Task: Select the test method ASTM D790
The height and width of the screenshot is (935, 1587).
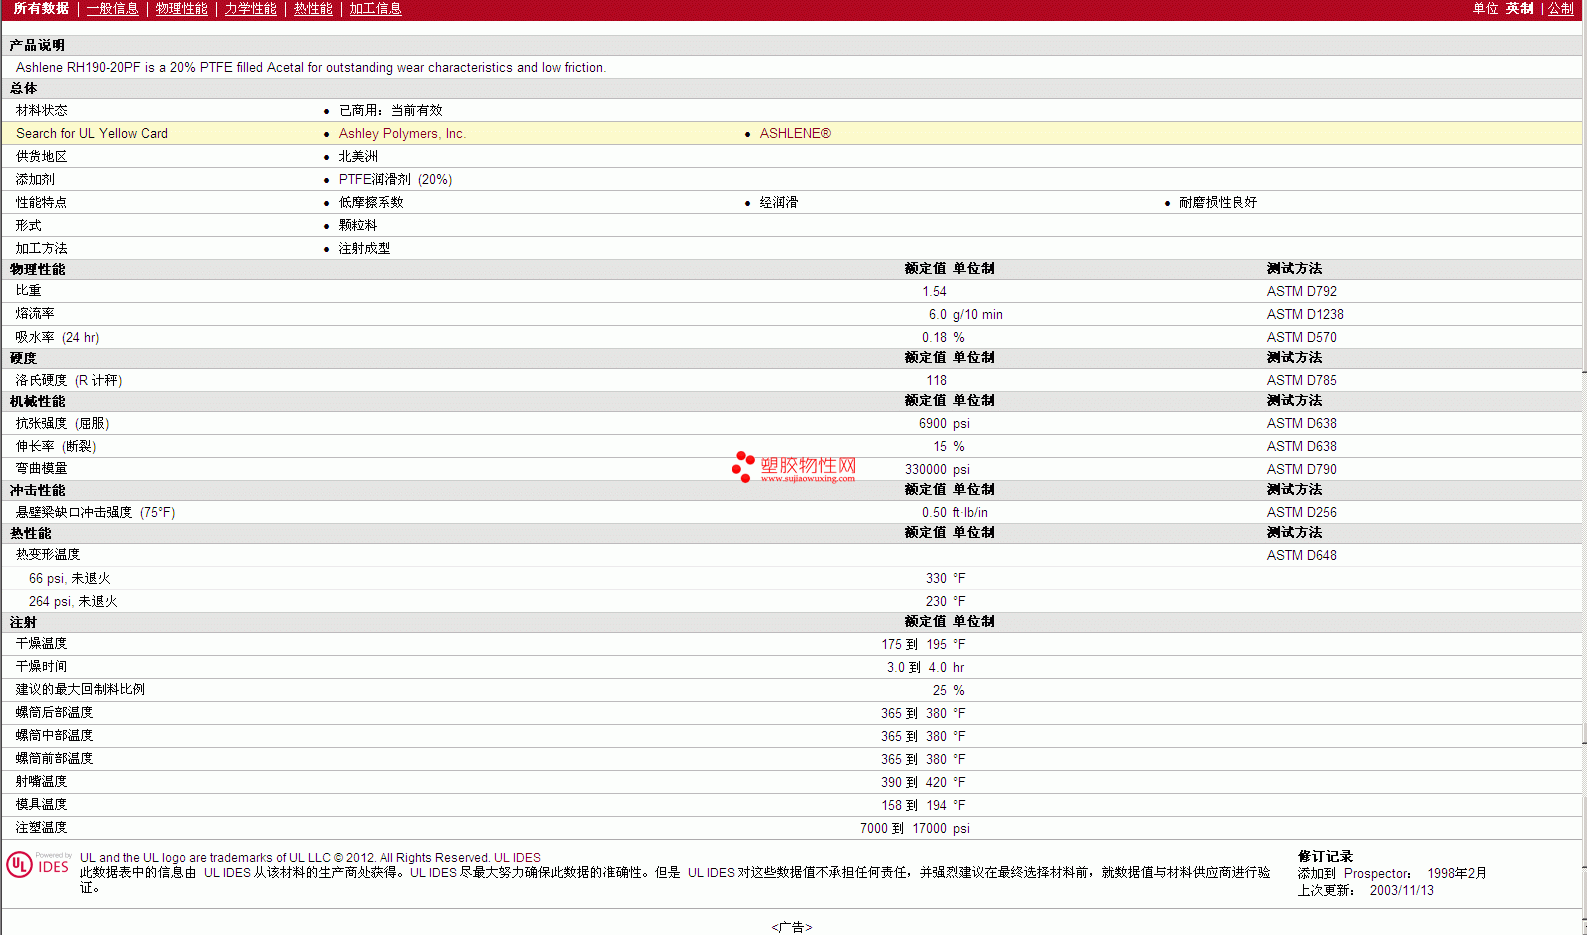Action: tap(1301, 470)
